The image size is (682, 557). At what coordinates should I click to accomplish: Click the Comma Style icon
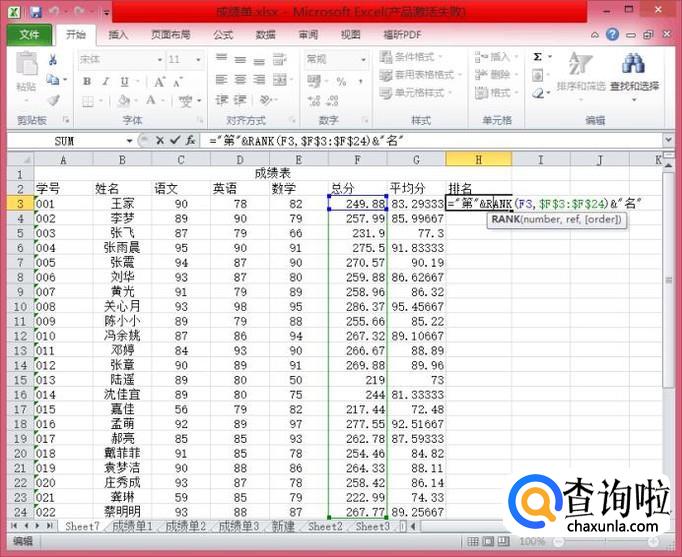coord(361,81)
